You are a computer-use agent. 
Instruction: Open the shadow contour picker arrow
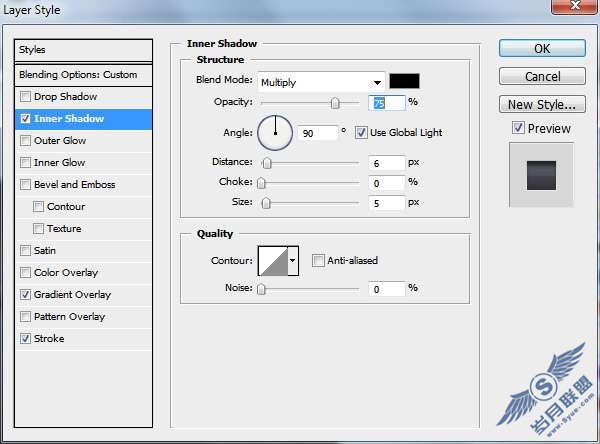[293, 261]
